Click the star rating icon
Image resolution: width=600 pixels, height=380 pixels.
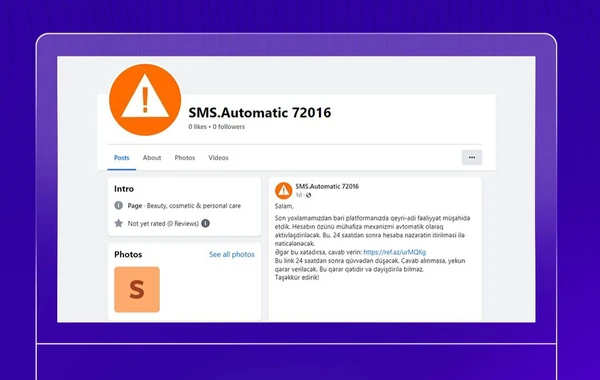pos(119,223)
